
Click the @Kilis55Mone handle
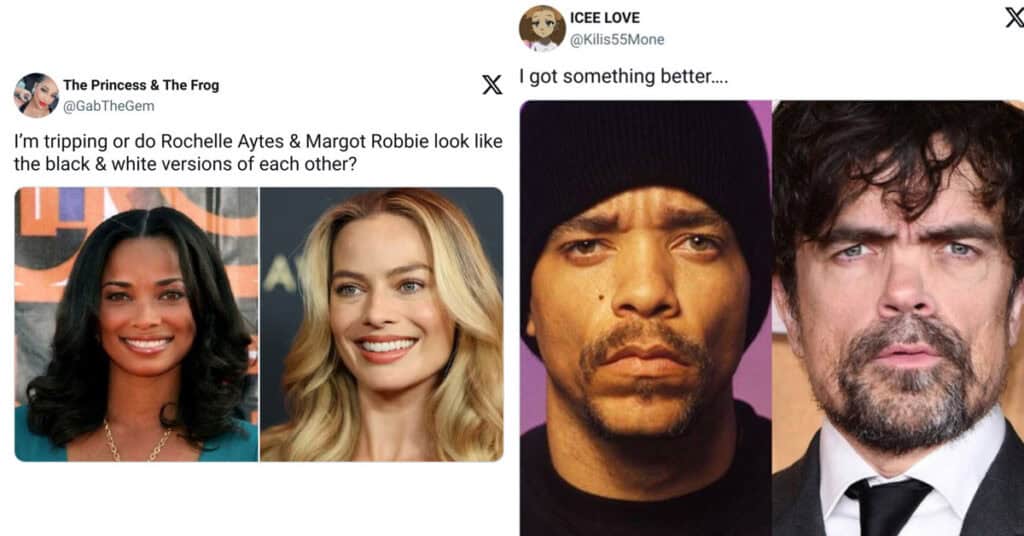pos(617,39)
